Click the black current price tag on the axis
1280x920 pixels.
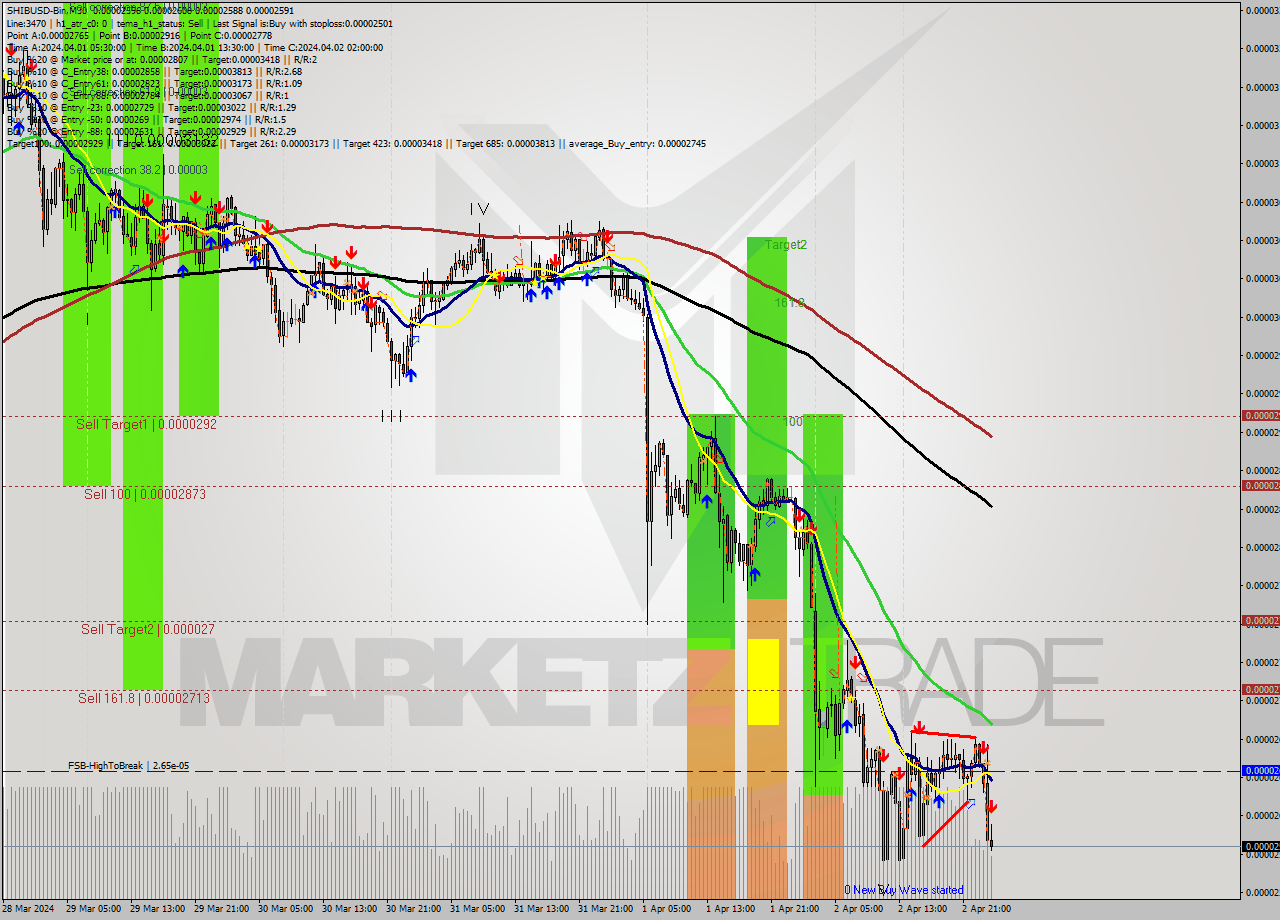pos(1259,846)
